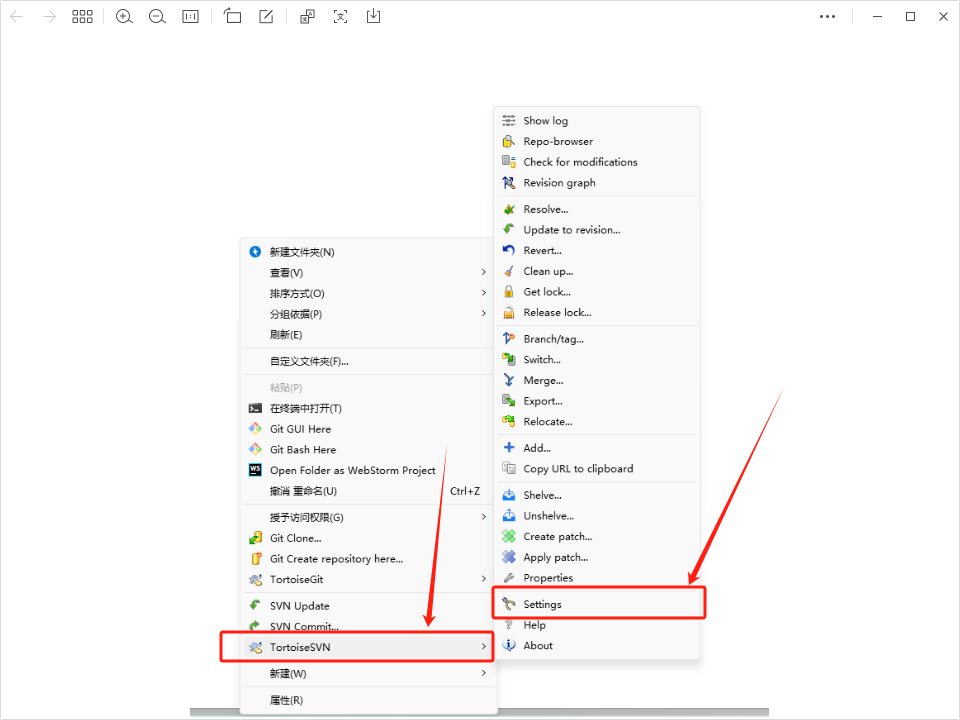
Task: Select 撤消 重命名(U) entry
Action: 368,491
